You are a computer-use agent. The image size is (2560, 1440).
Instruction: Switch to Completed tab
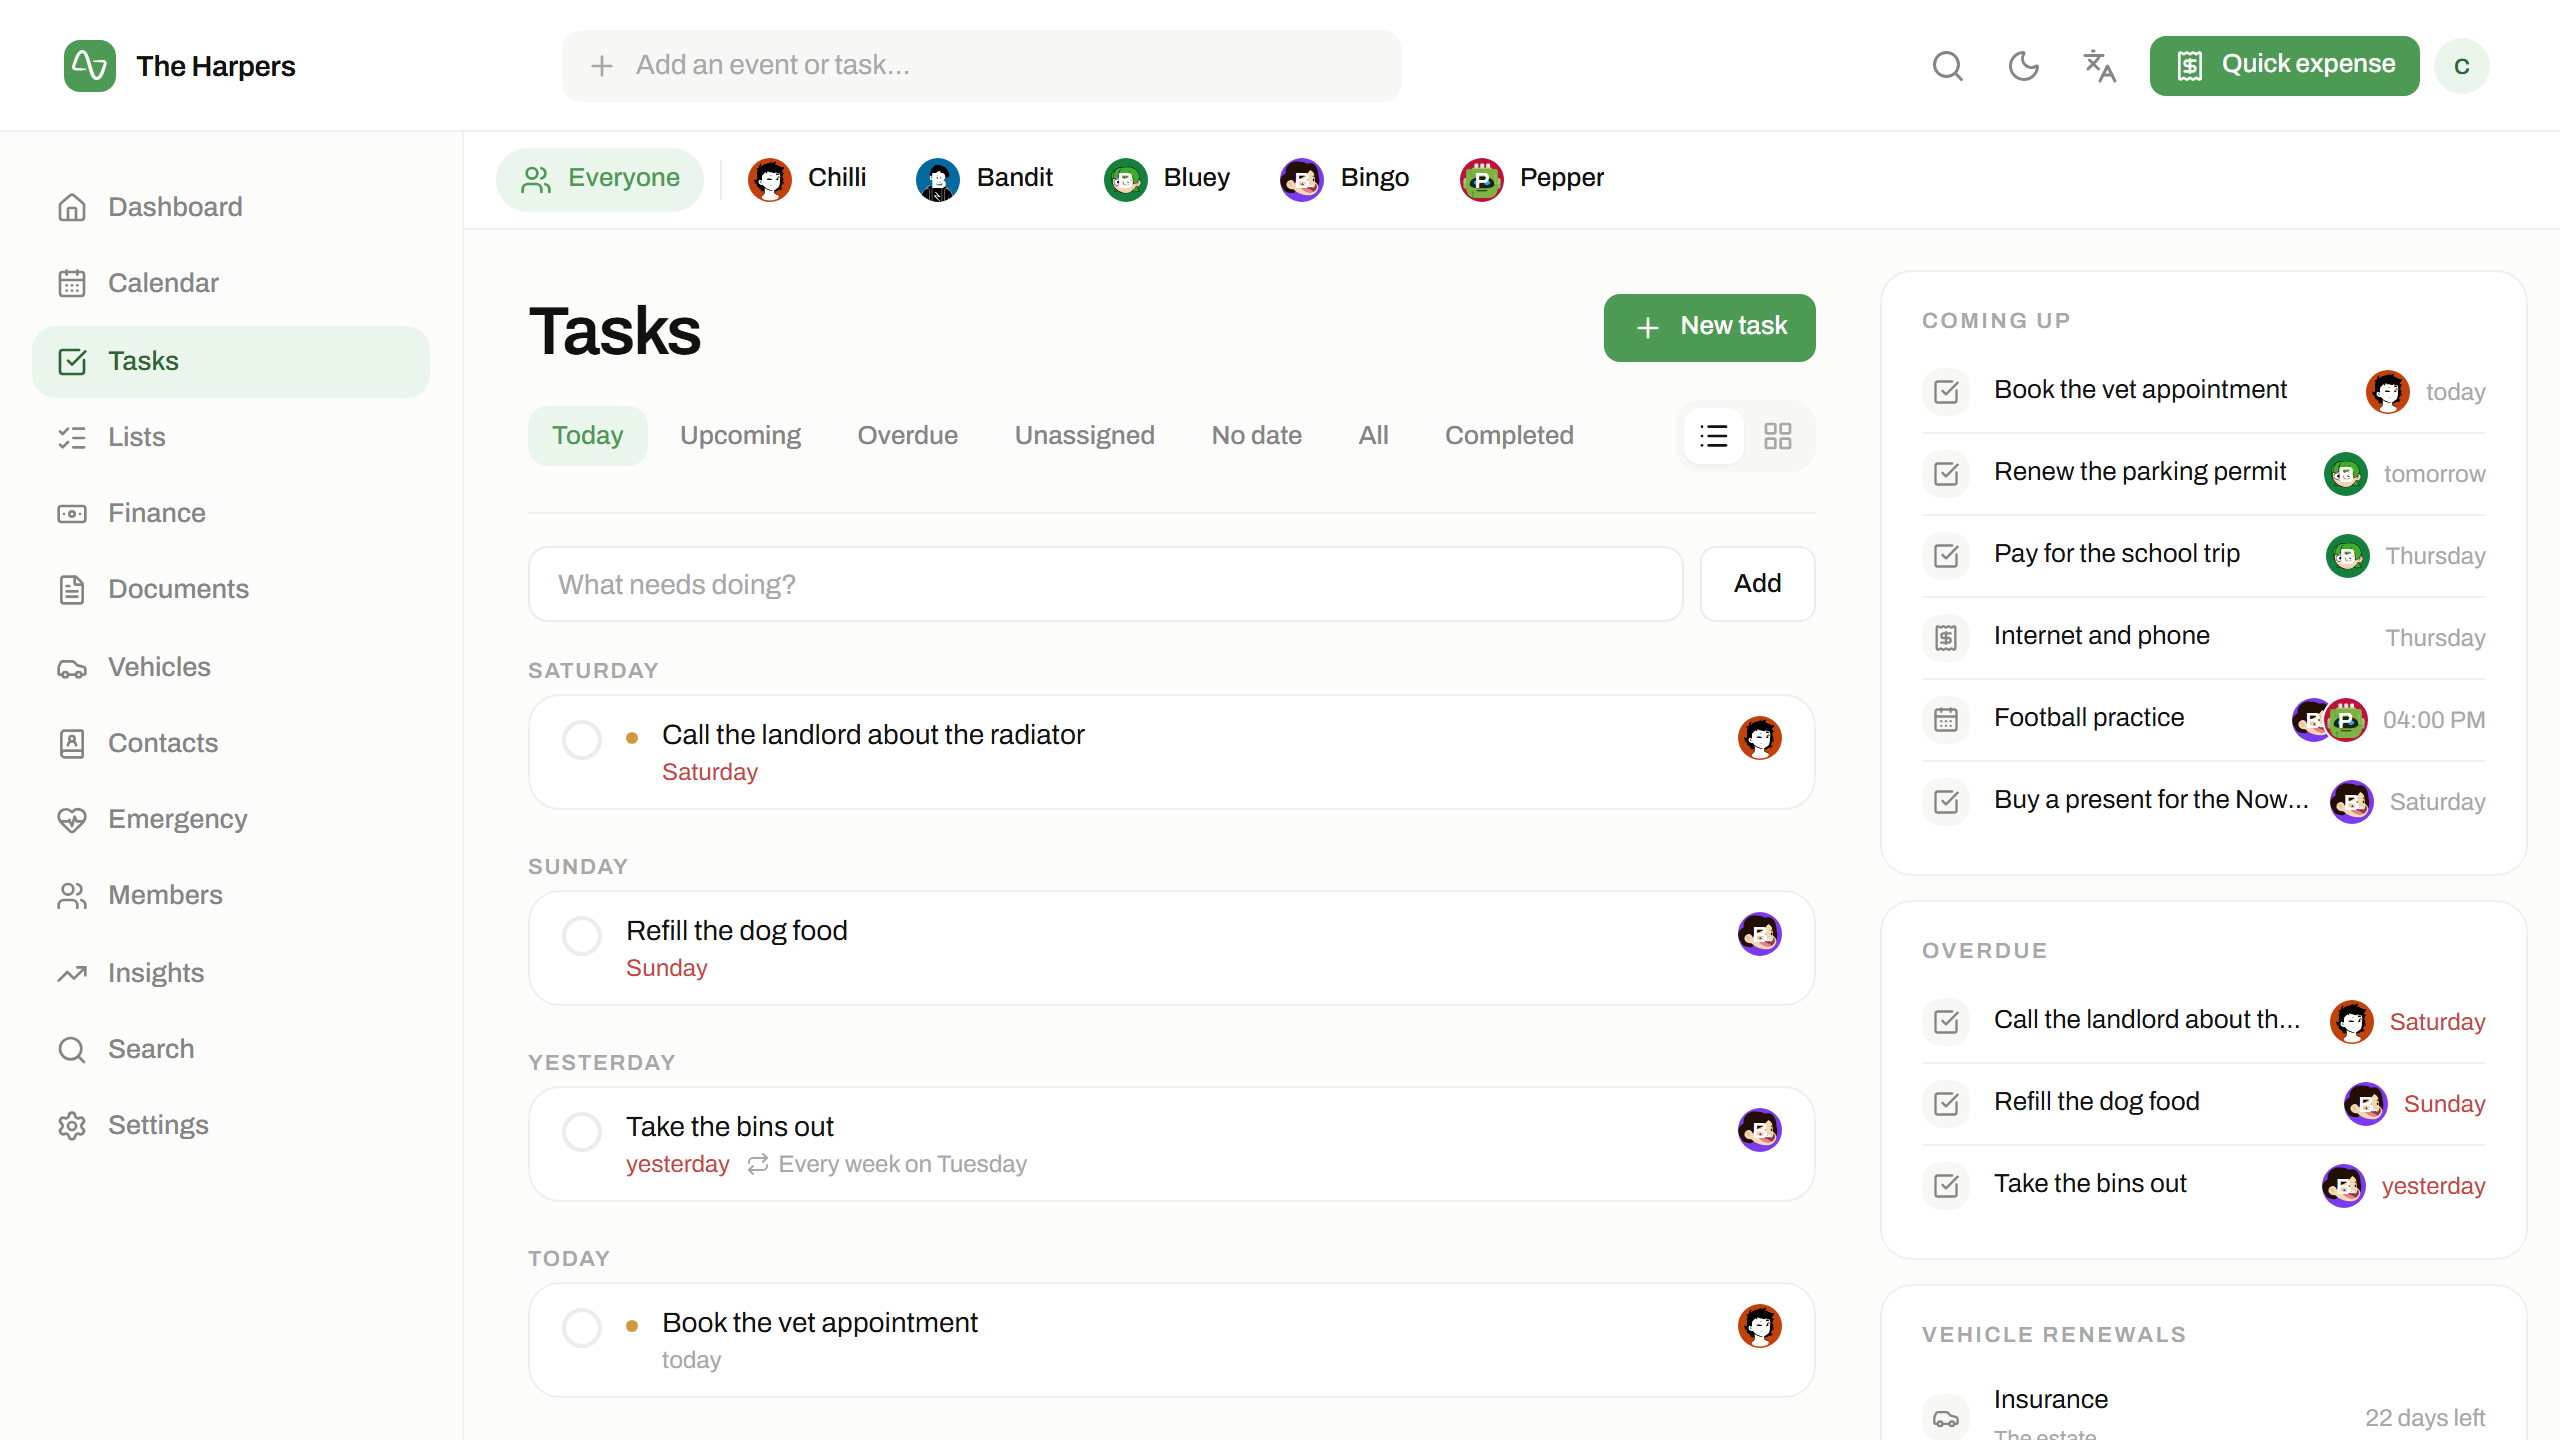1509,436
